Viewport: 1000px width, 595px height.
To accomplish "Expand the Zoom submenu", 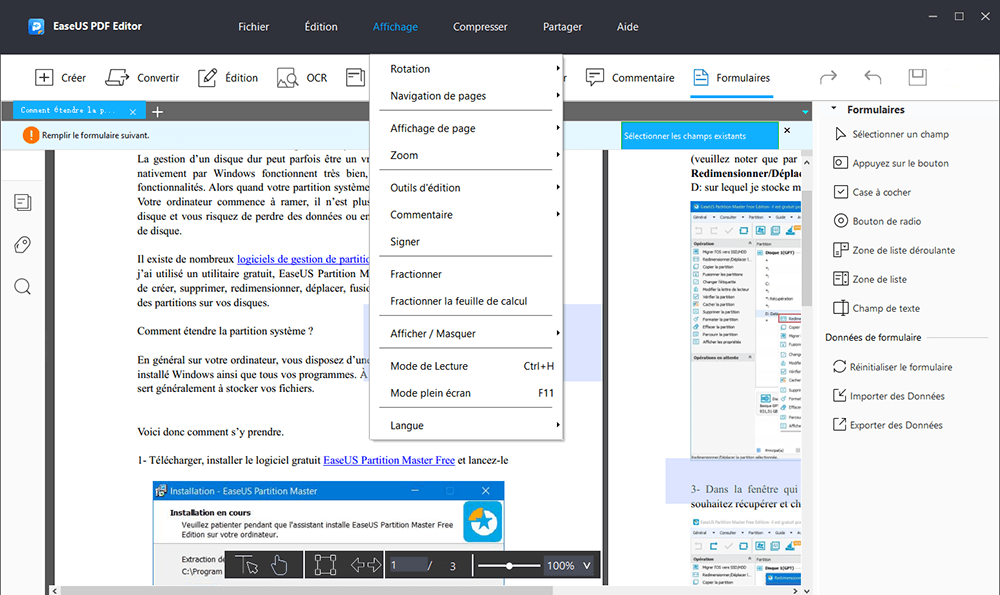I will pos(466,155).
